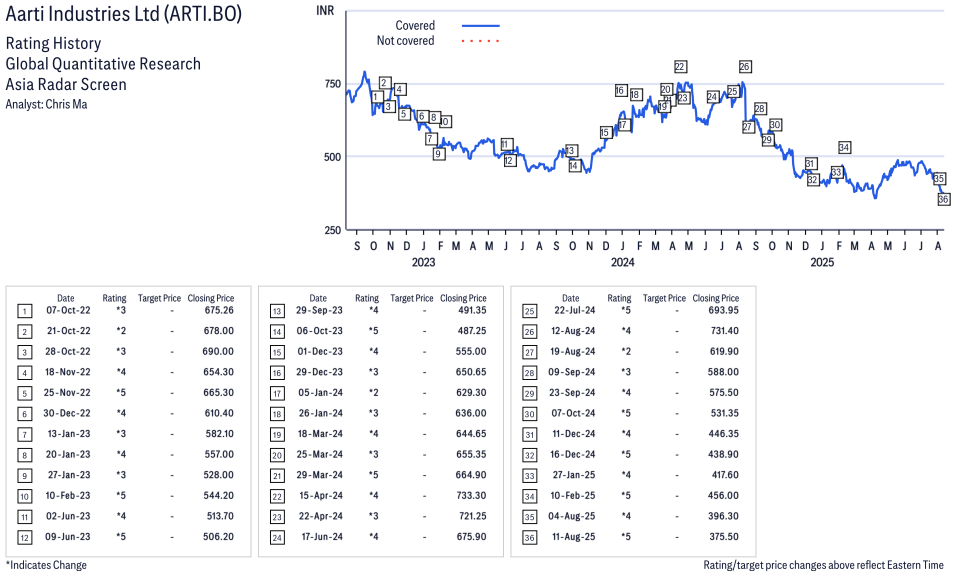Screen dimensions: 955x571
Task: Click the 2025 year label on the x-axis
Action: (822, 262)
